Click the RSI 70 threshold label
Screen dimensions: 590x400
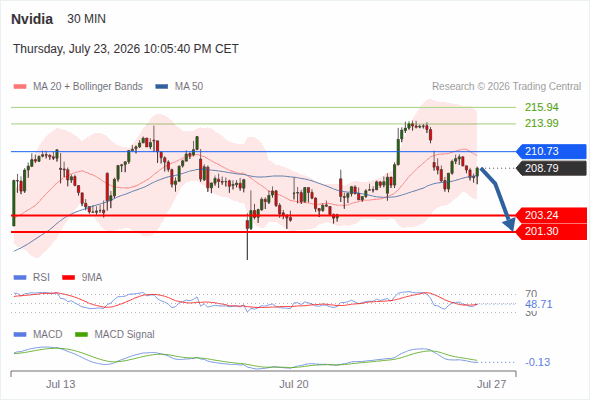point(531,294)
